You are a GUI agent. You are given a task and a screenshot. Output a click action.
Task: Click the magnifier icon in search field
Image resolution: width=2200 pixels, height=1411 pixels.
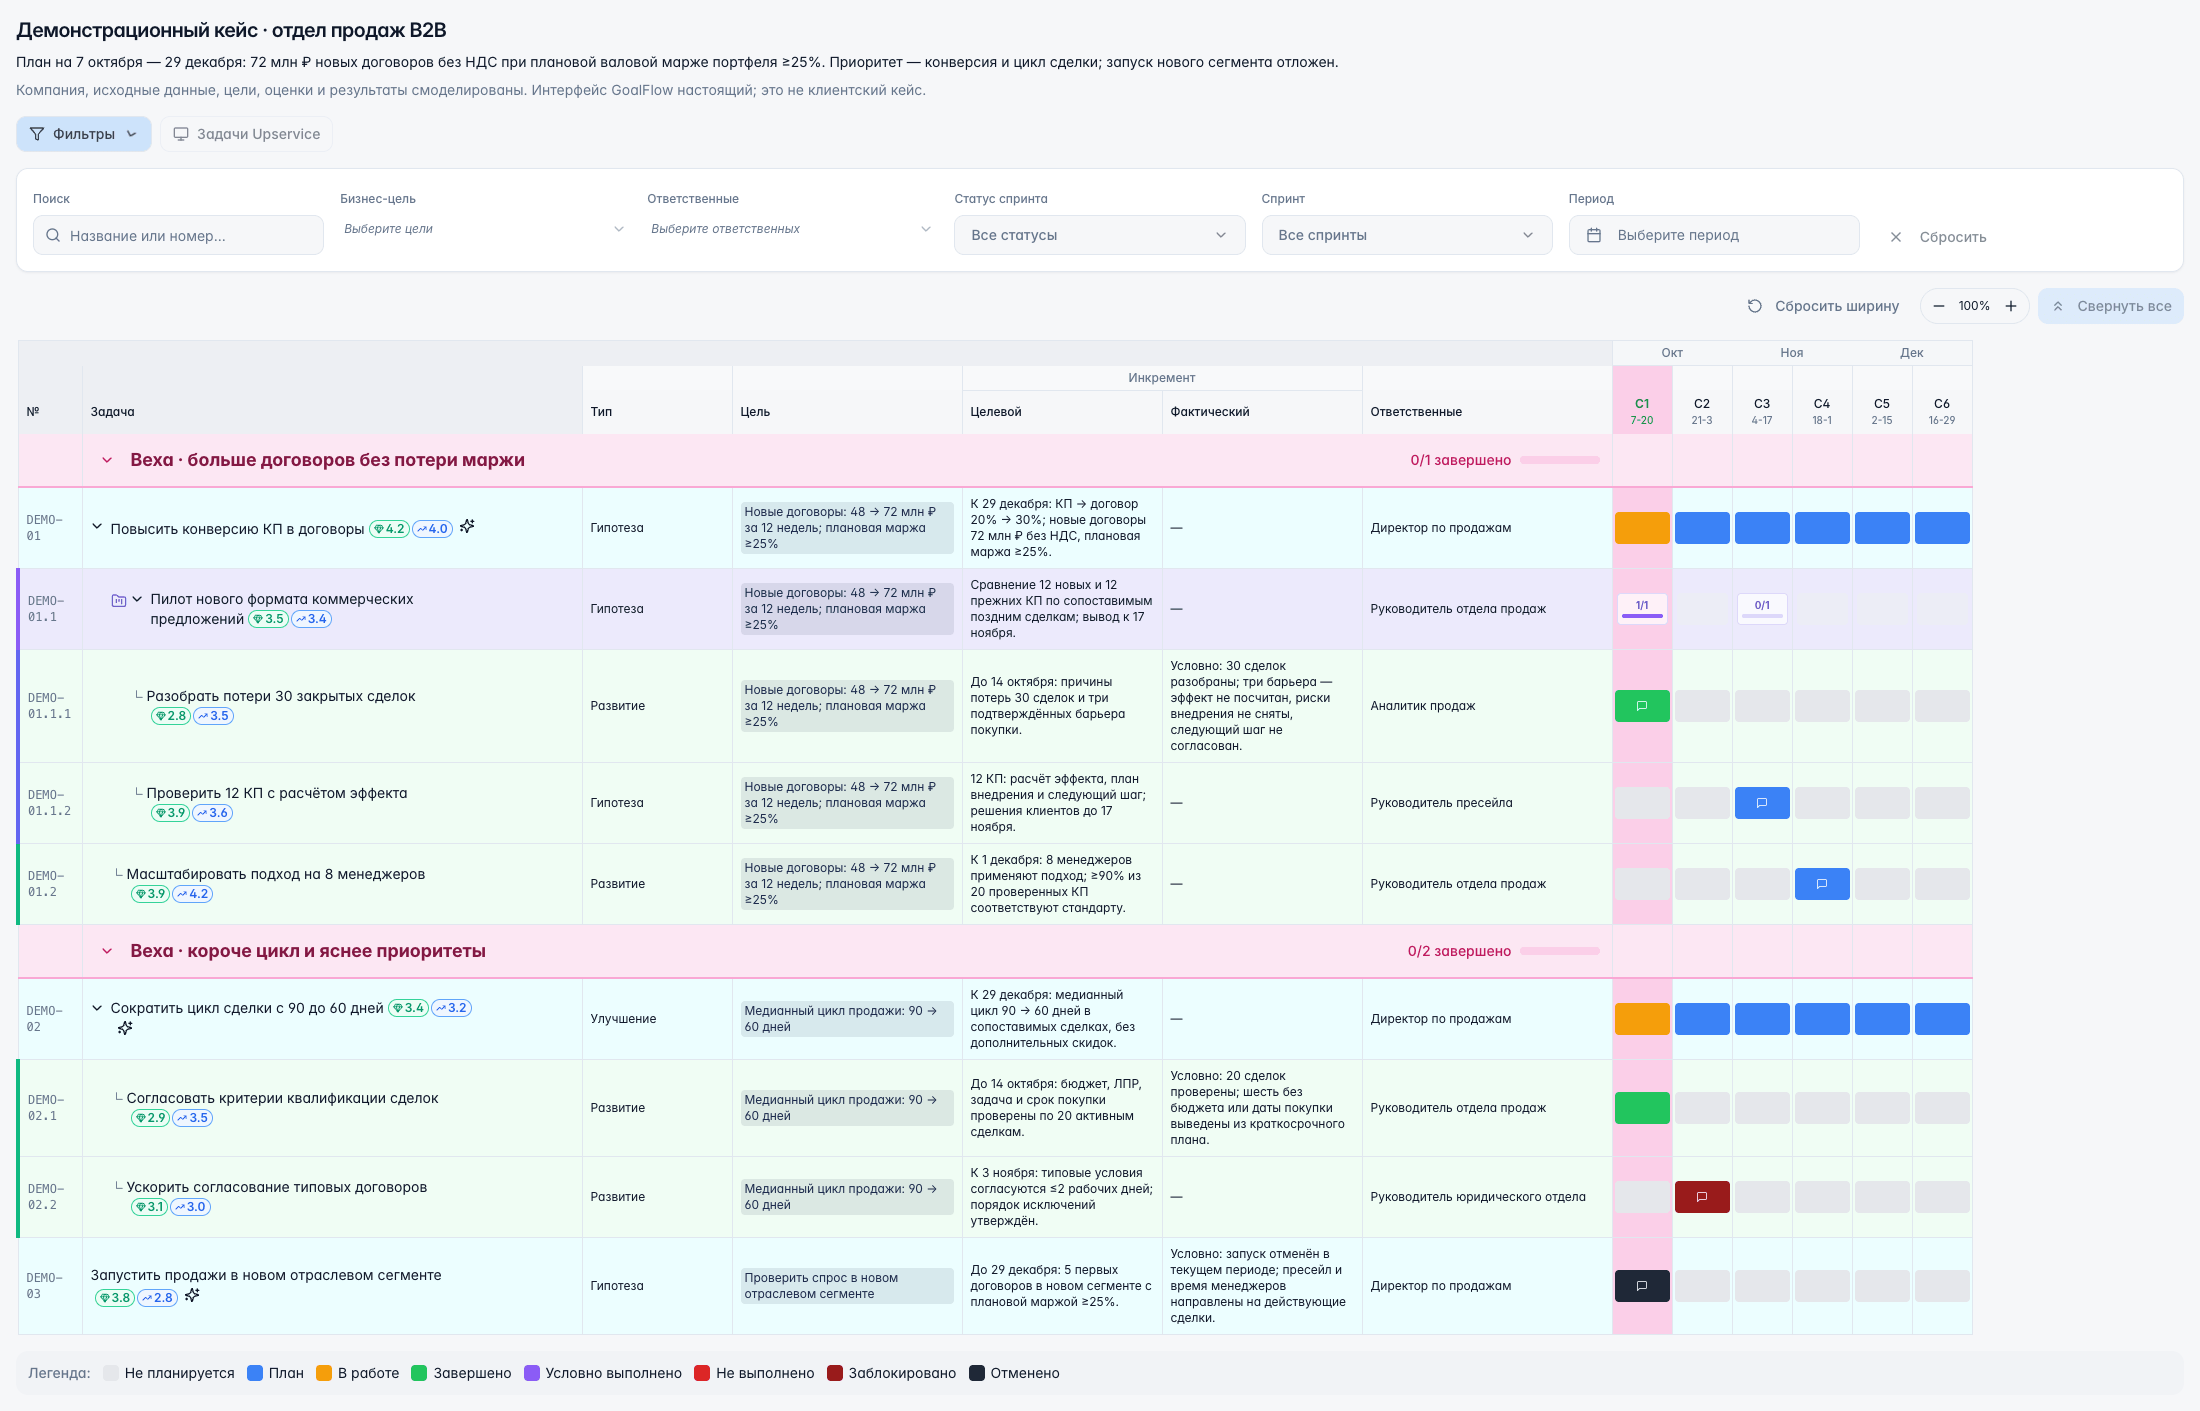53,236
